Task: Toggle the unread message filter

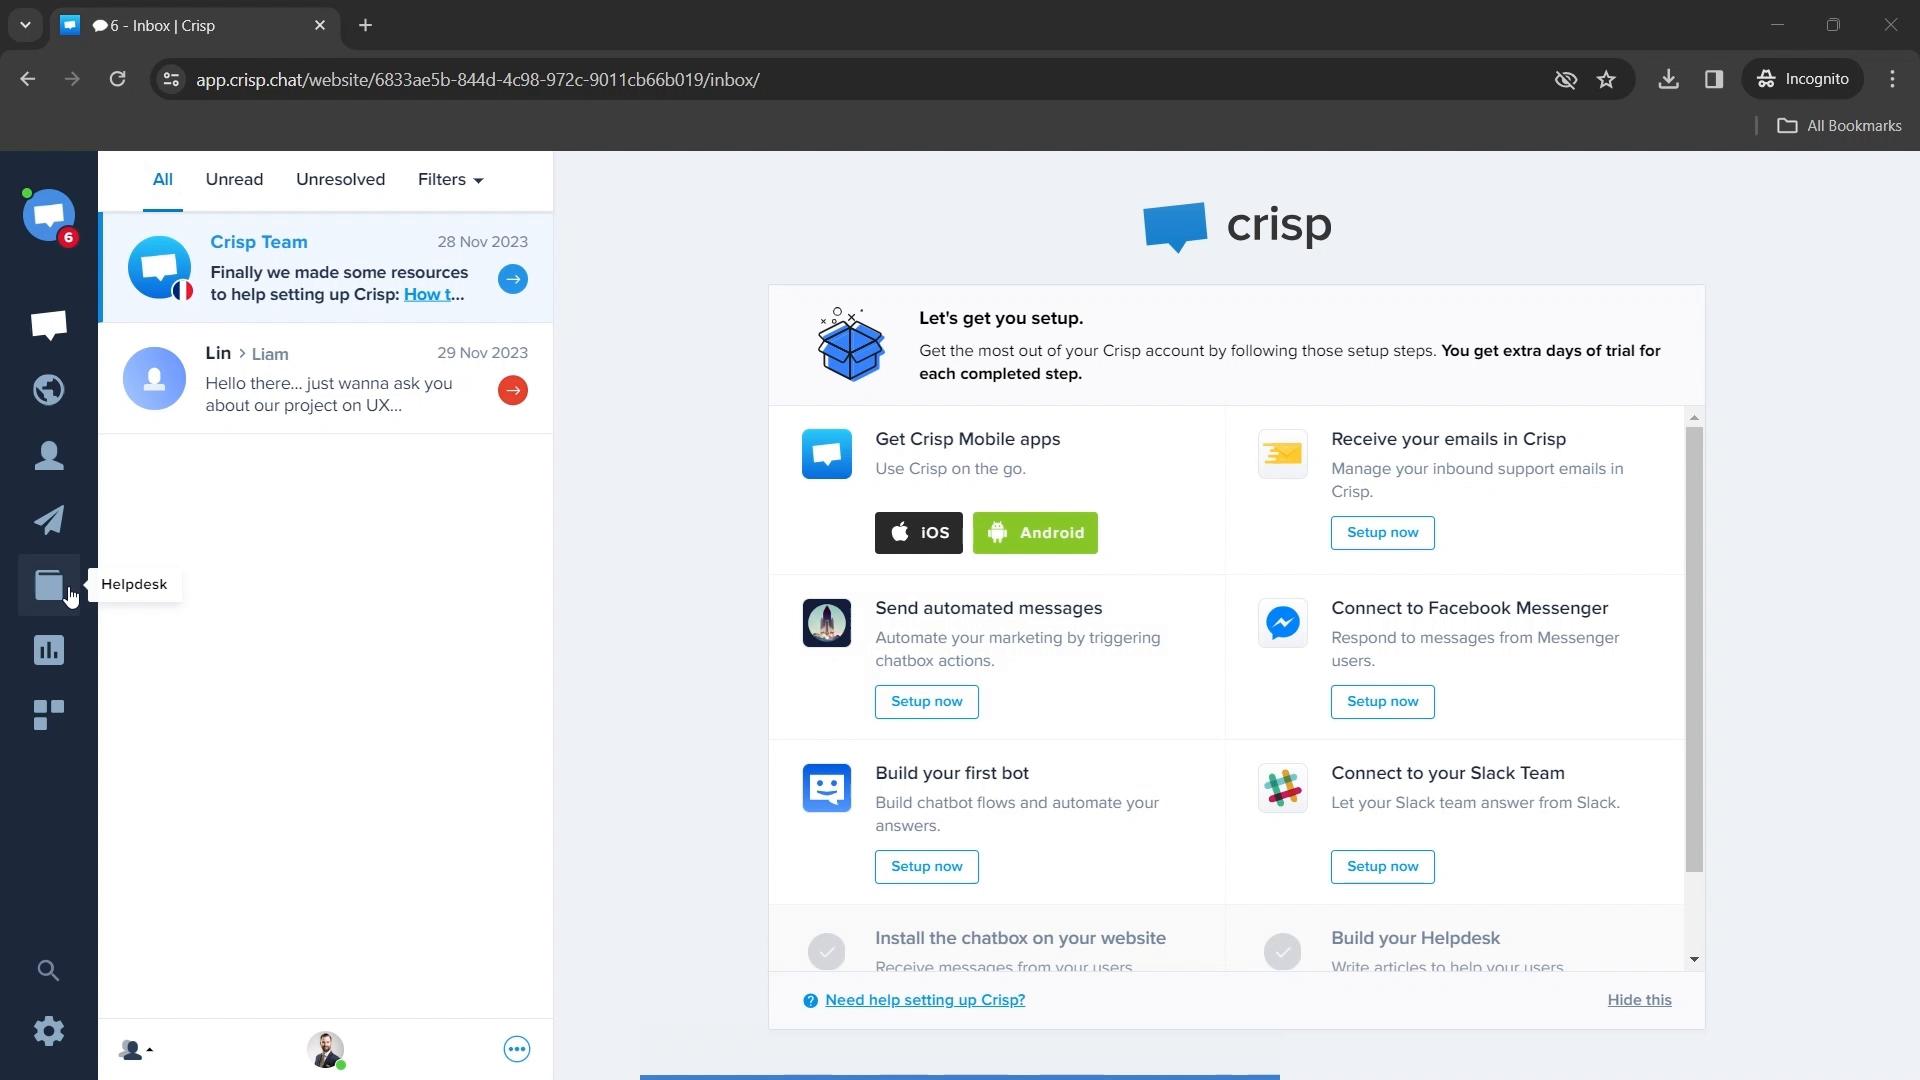Action: coord(233,179)
